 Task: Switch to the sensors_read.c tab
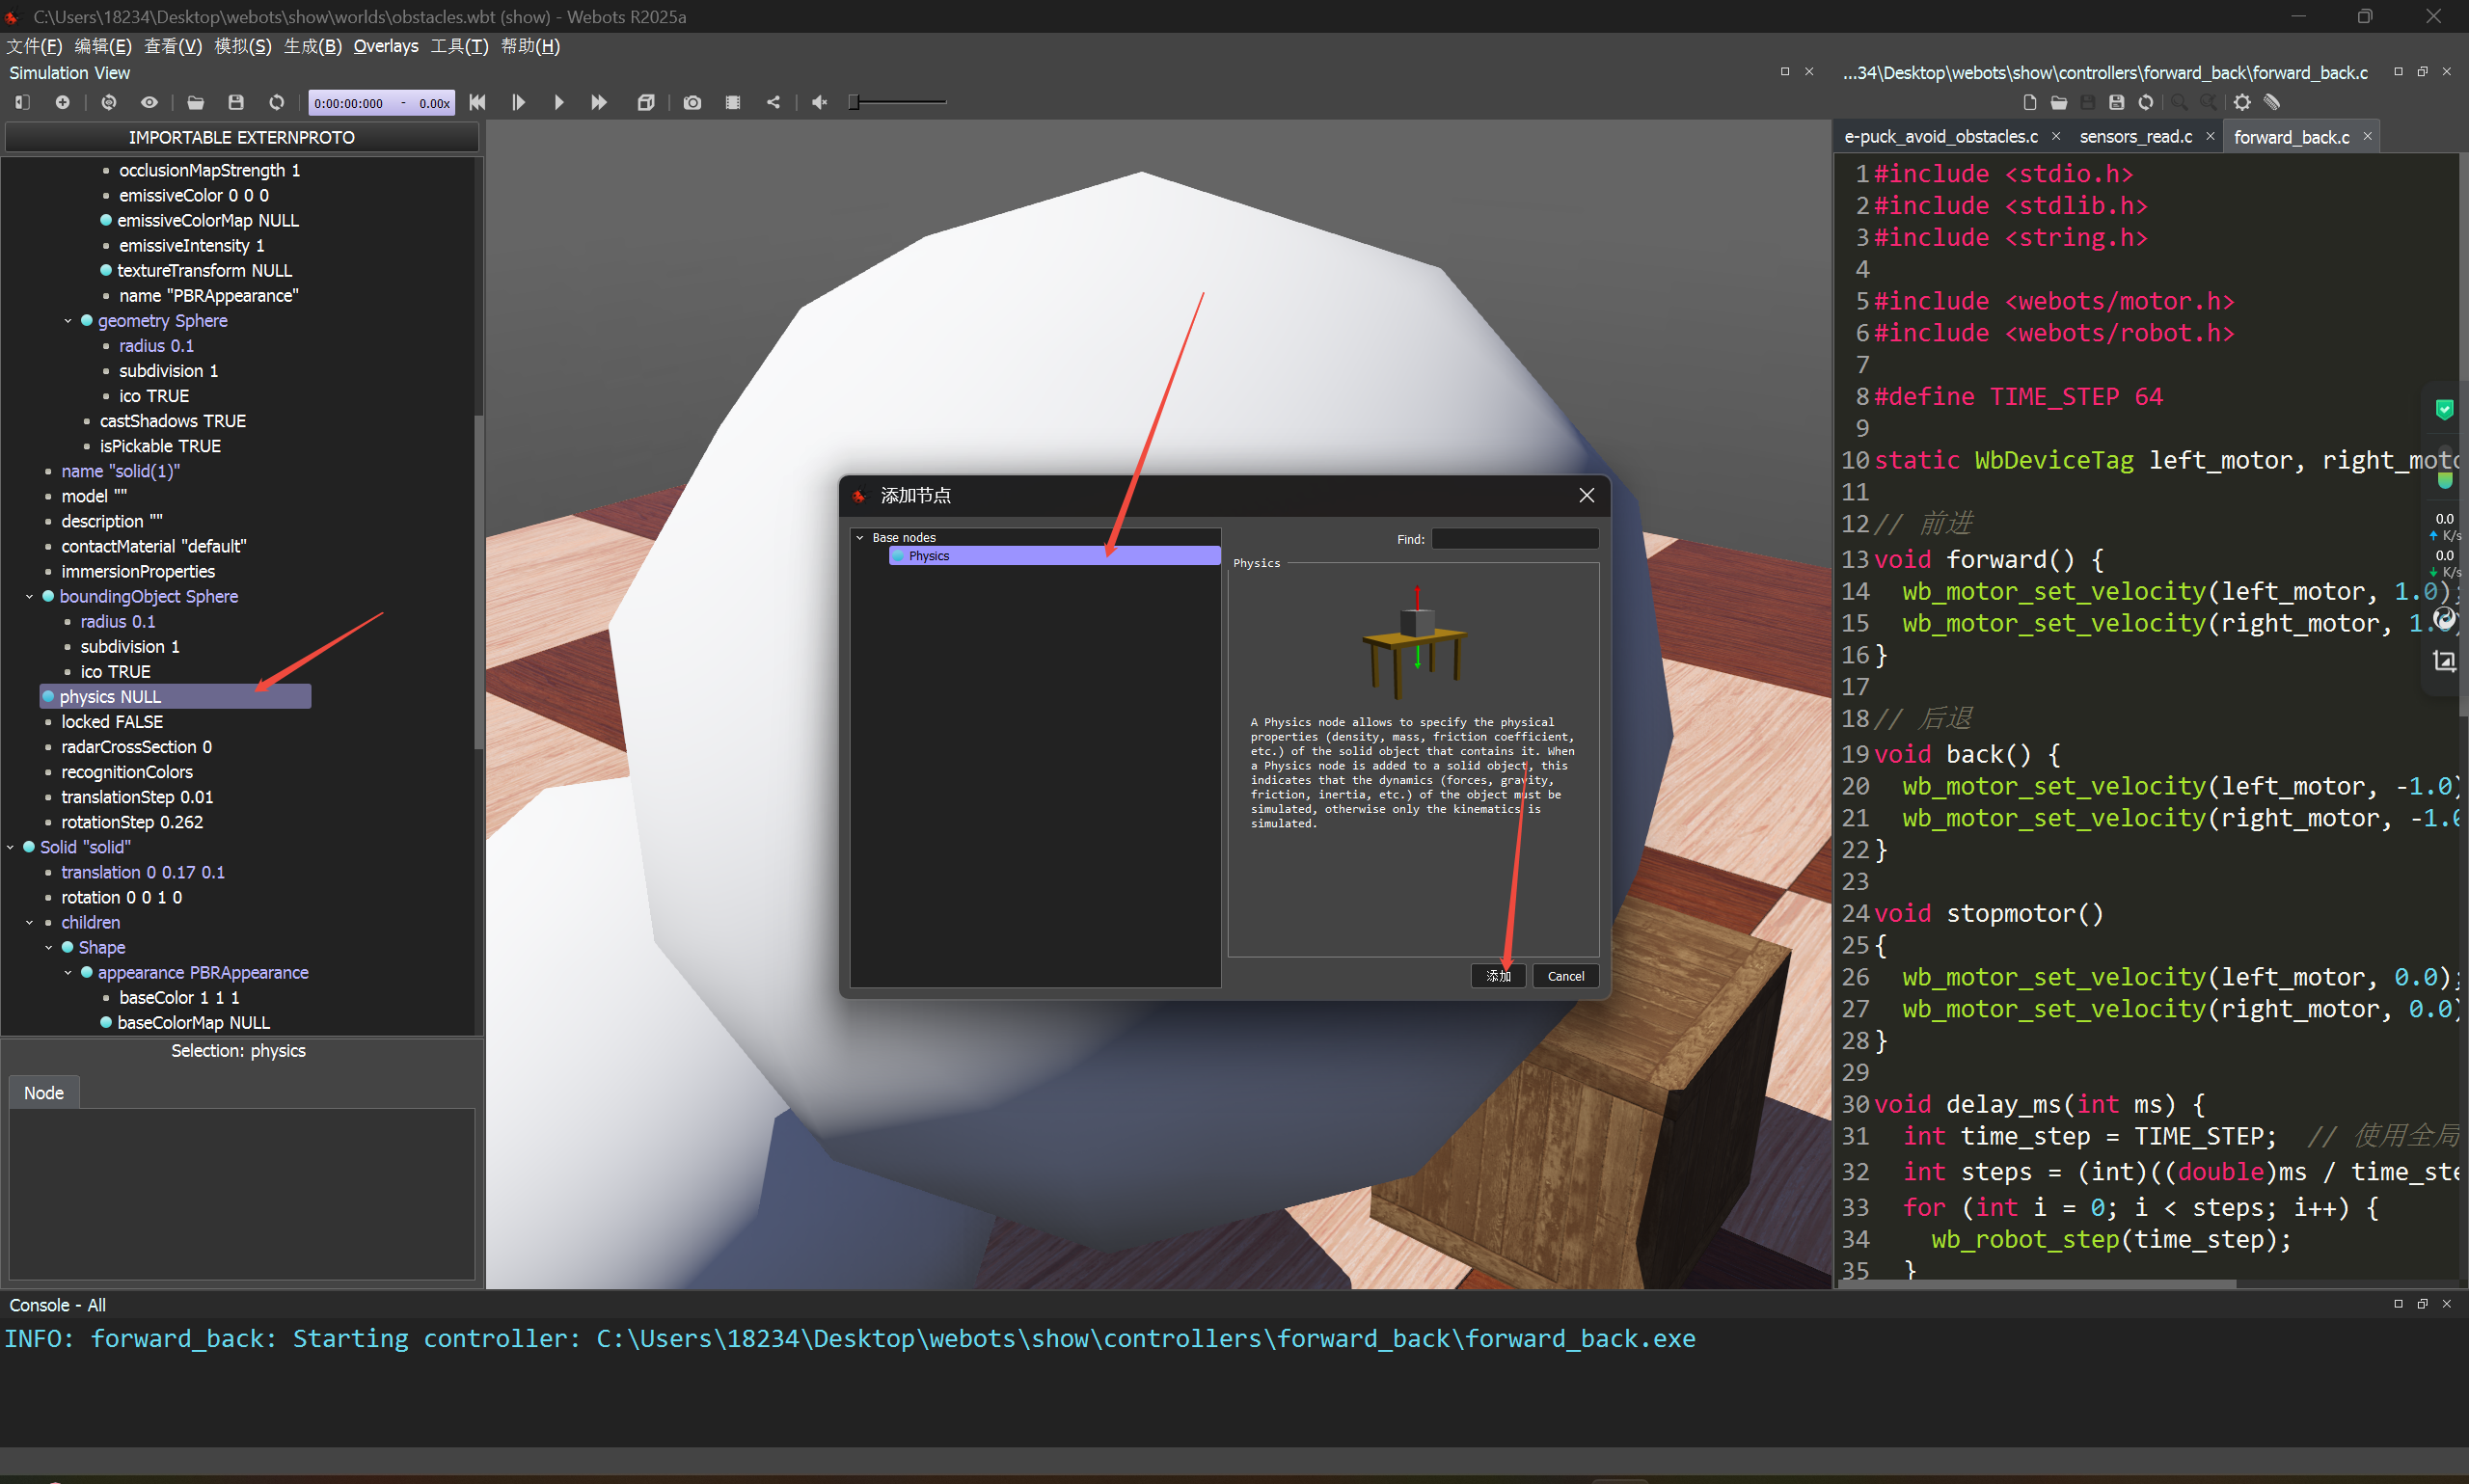click(x=2135, y=137)
